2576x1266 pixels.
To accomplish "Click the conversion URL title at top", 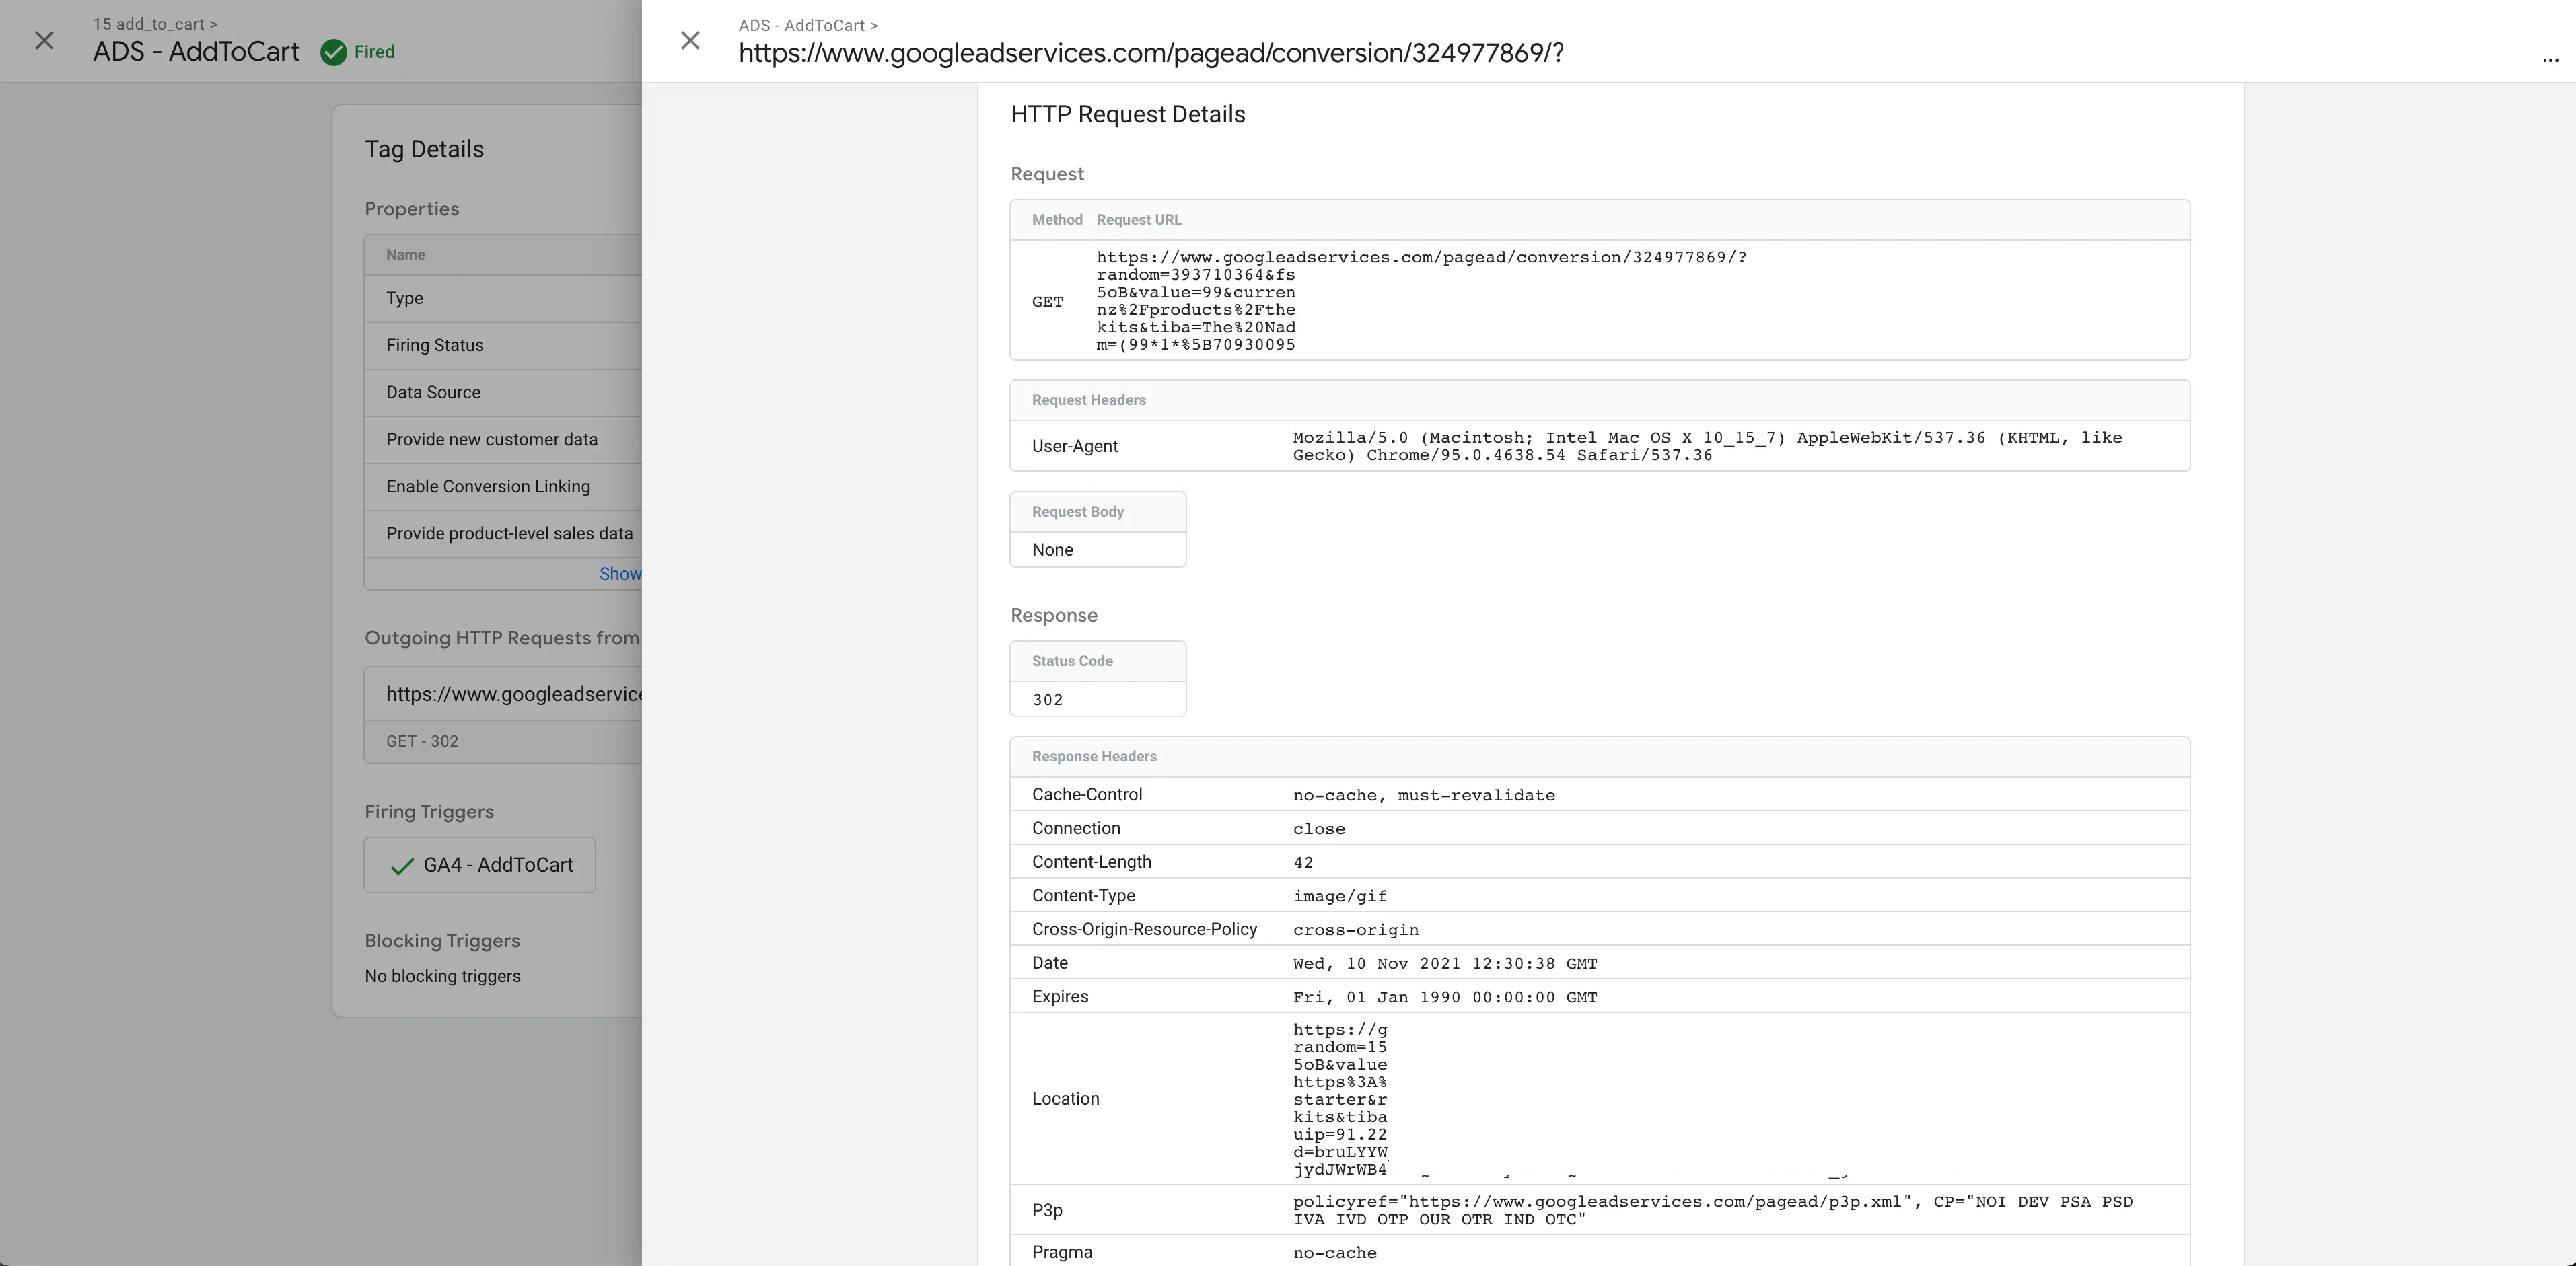I will pos(1151,53).
